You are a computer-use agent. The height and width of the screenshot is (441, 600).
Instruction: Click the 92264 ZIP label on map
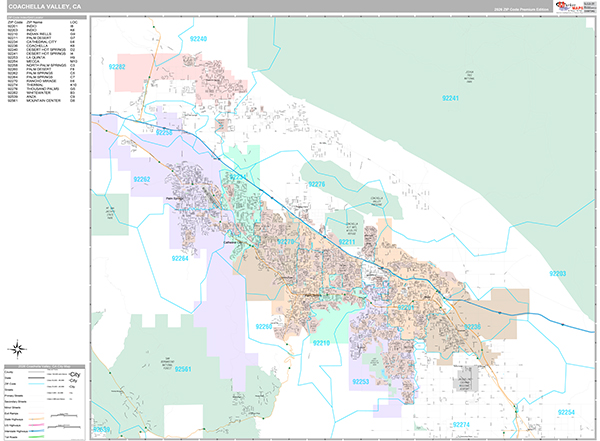[x=179, y=259]
